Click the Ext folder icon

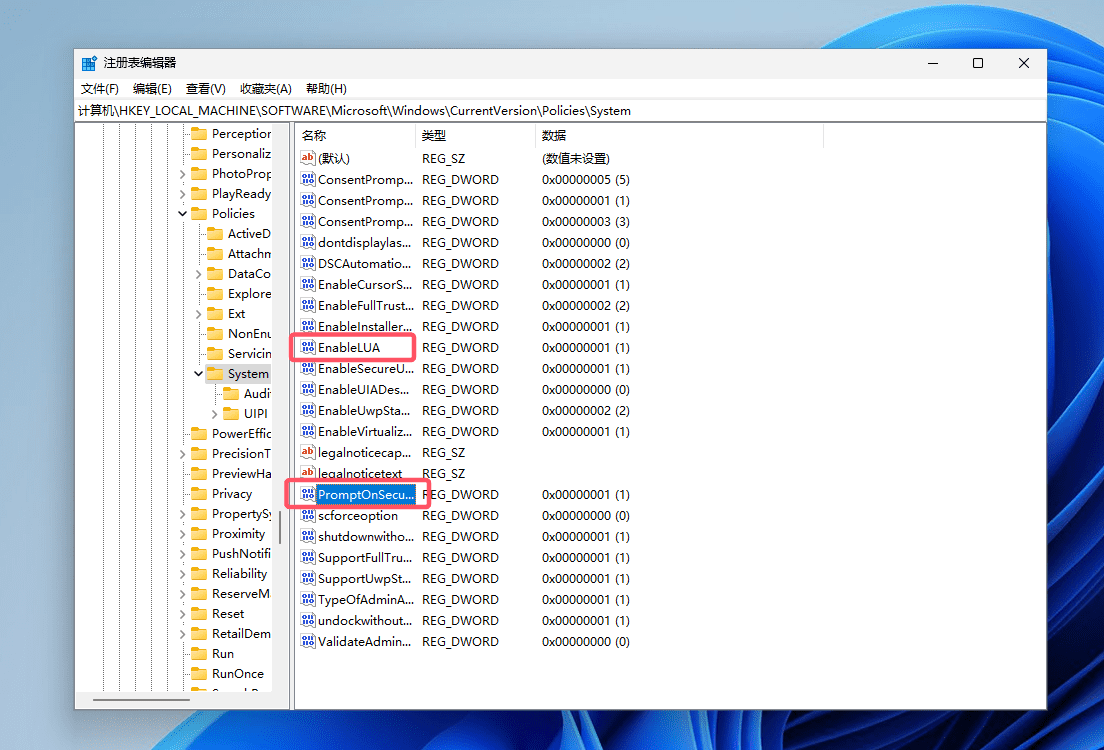[215, 313]
